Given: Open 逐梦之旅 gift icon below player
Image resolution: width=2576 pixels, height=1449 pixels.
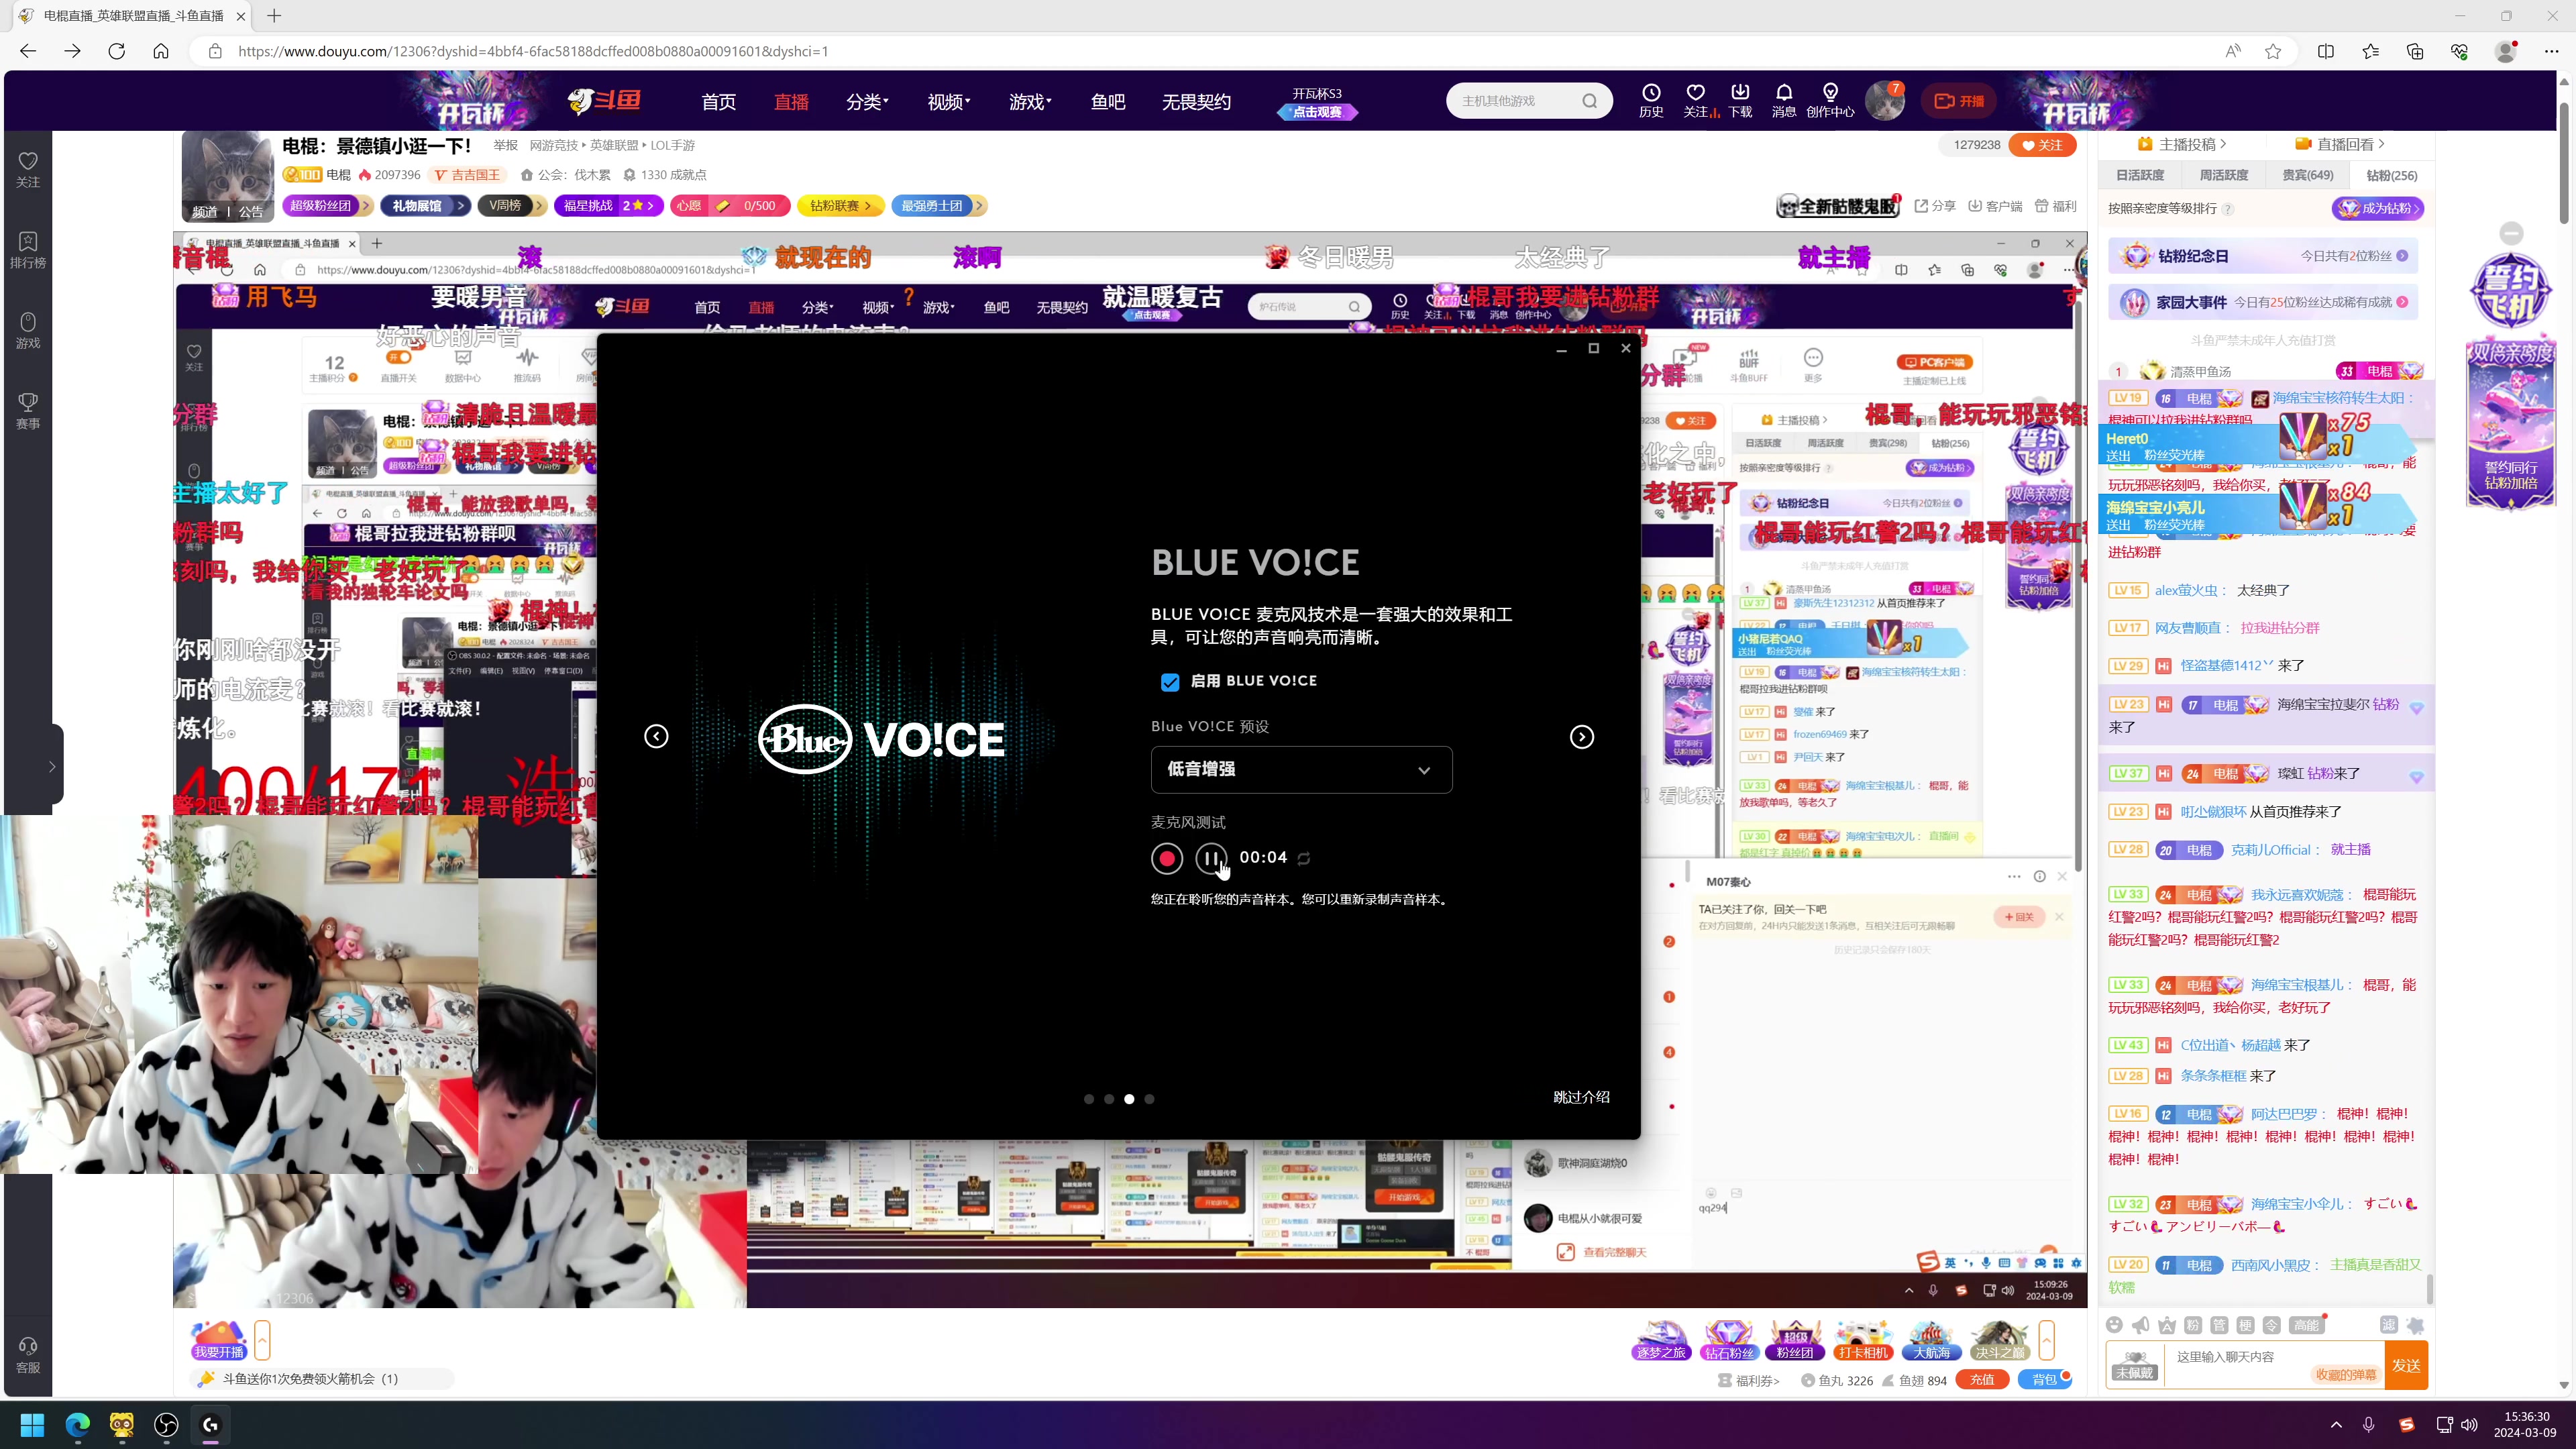Looking at the screenshot, I should 1661,1340.
